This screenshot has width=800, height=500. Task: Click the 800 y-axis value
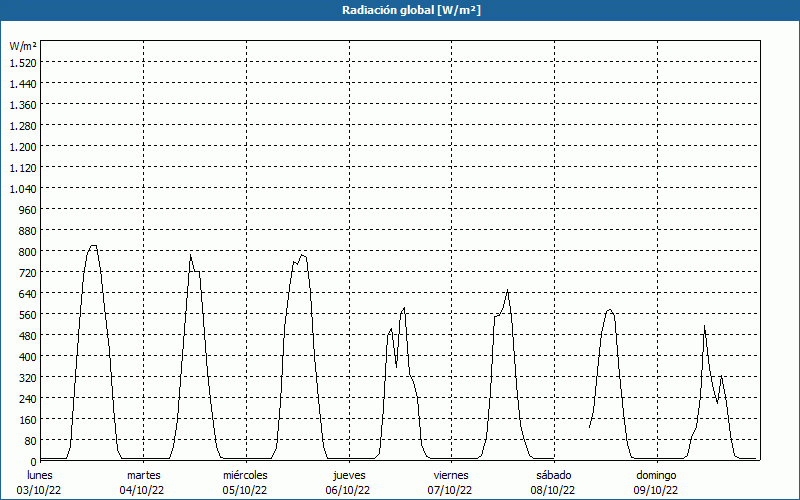(x=27, y=252)
